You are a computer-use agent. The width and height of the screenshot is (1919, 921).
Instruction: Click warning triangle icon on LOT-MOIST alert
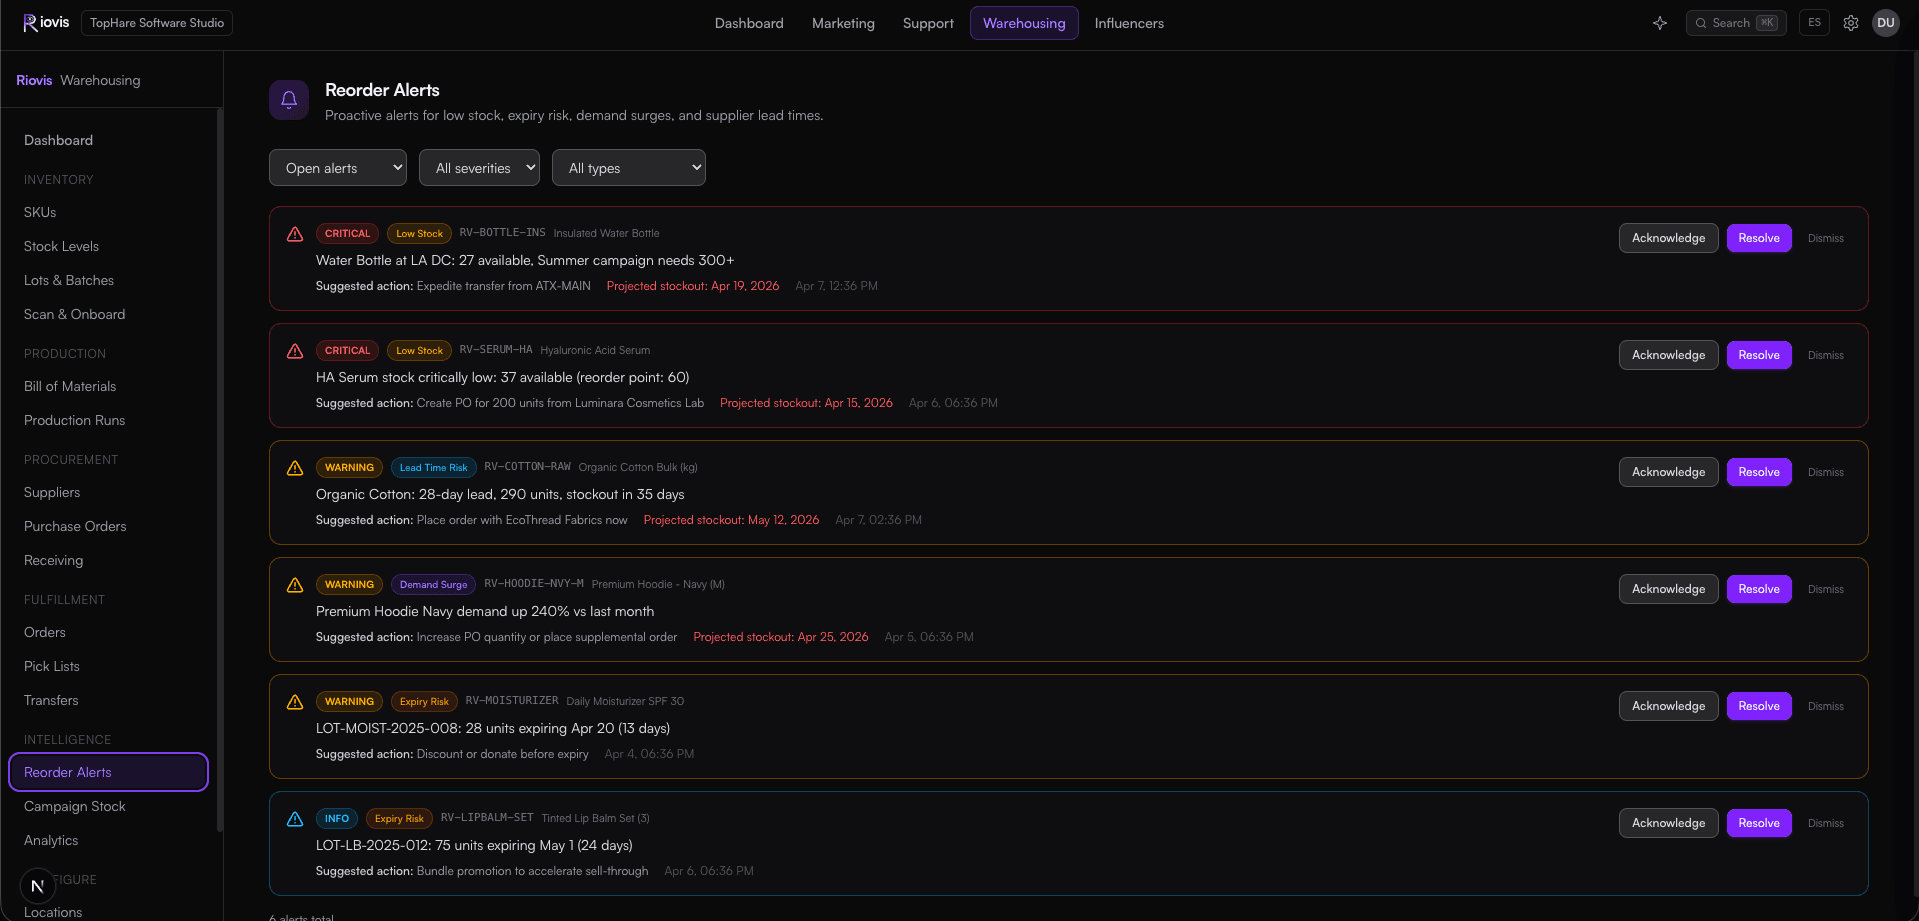pyautogui.click(x=295, y=702)
